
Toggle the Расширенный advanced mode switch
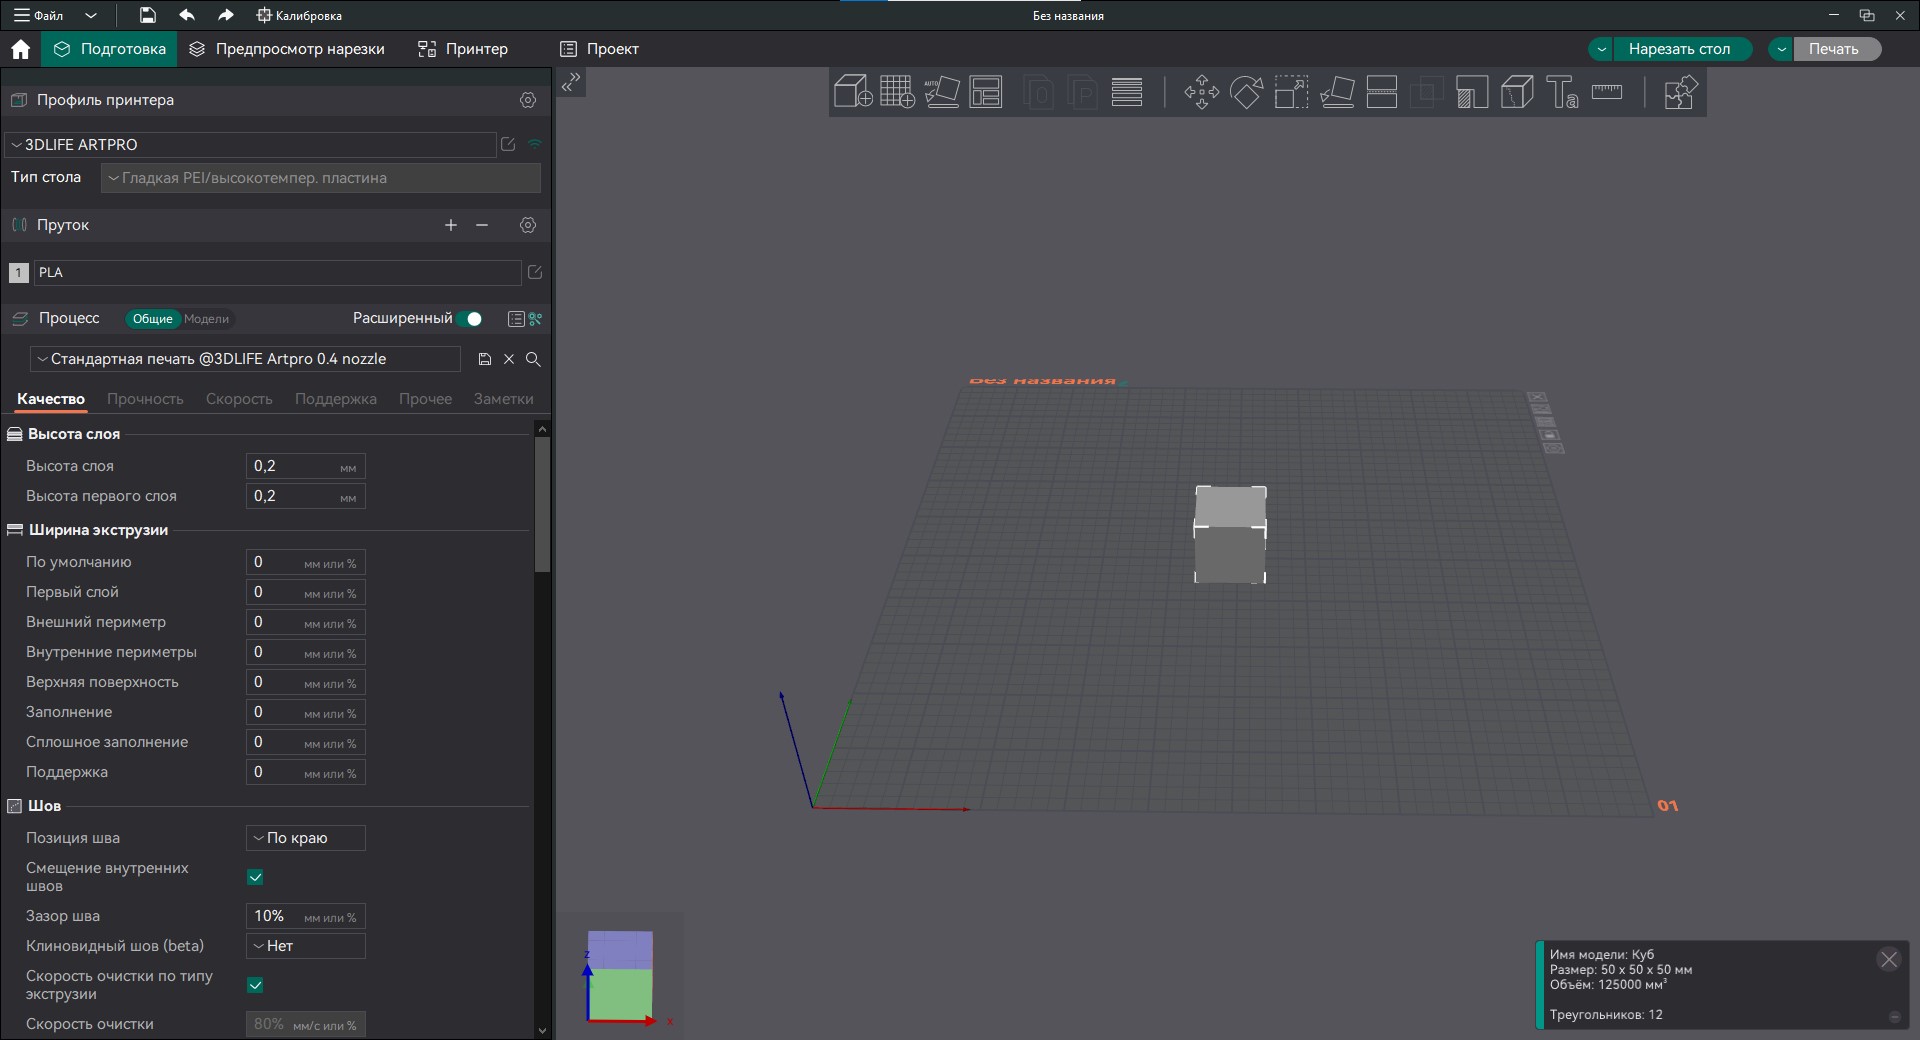pyautogui.click(x=470, y=319)
